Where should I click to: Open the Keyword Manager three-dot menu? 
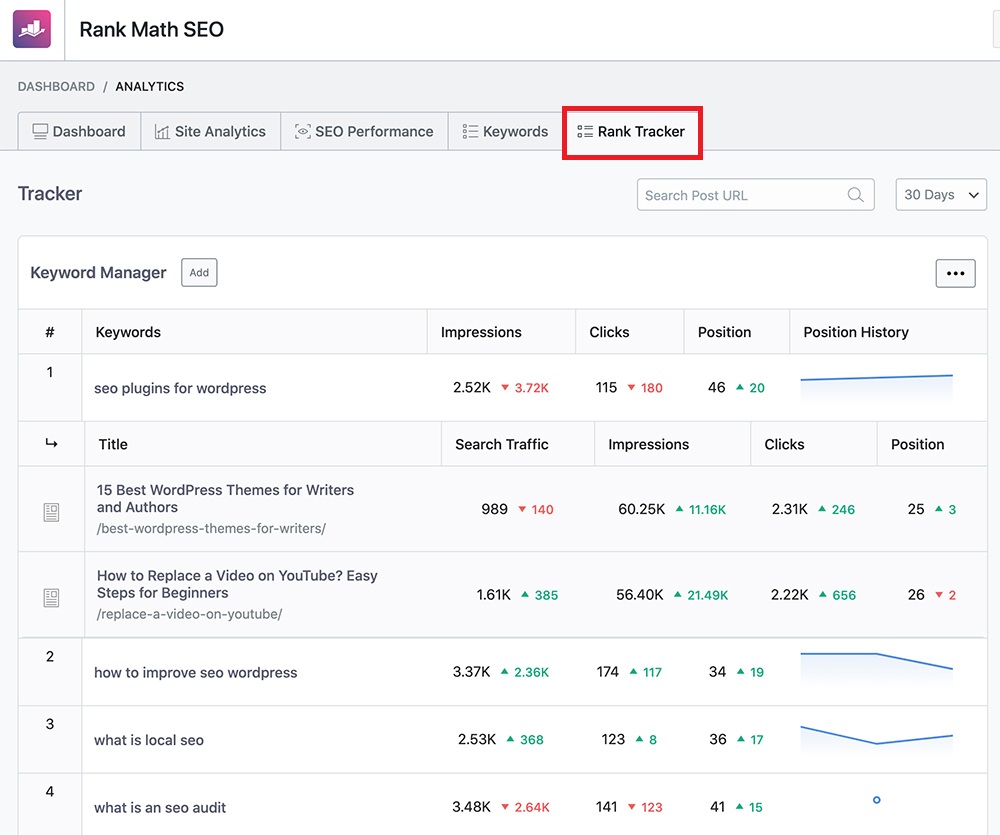955,273
